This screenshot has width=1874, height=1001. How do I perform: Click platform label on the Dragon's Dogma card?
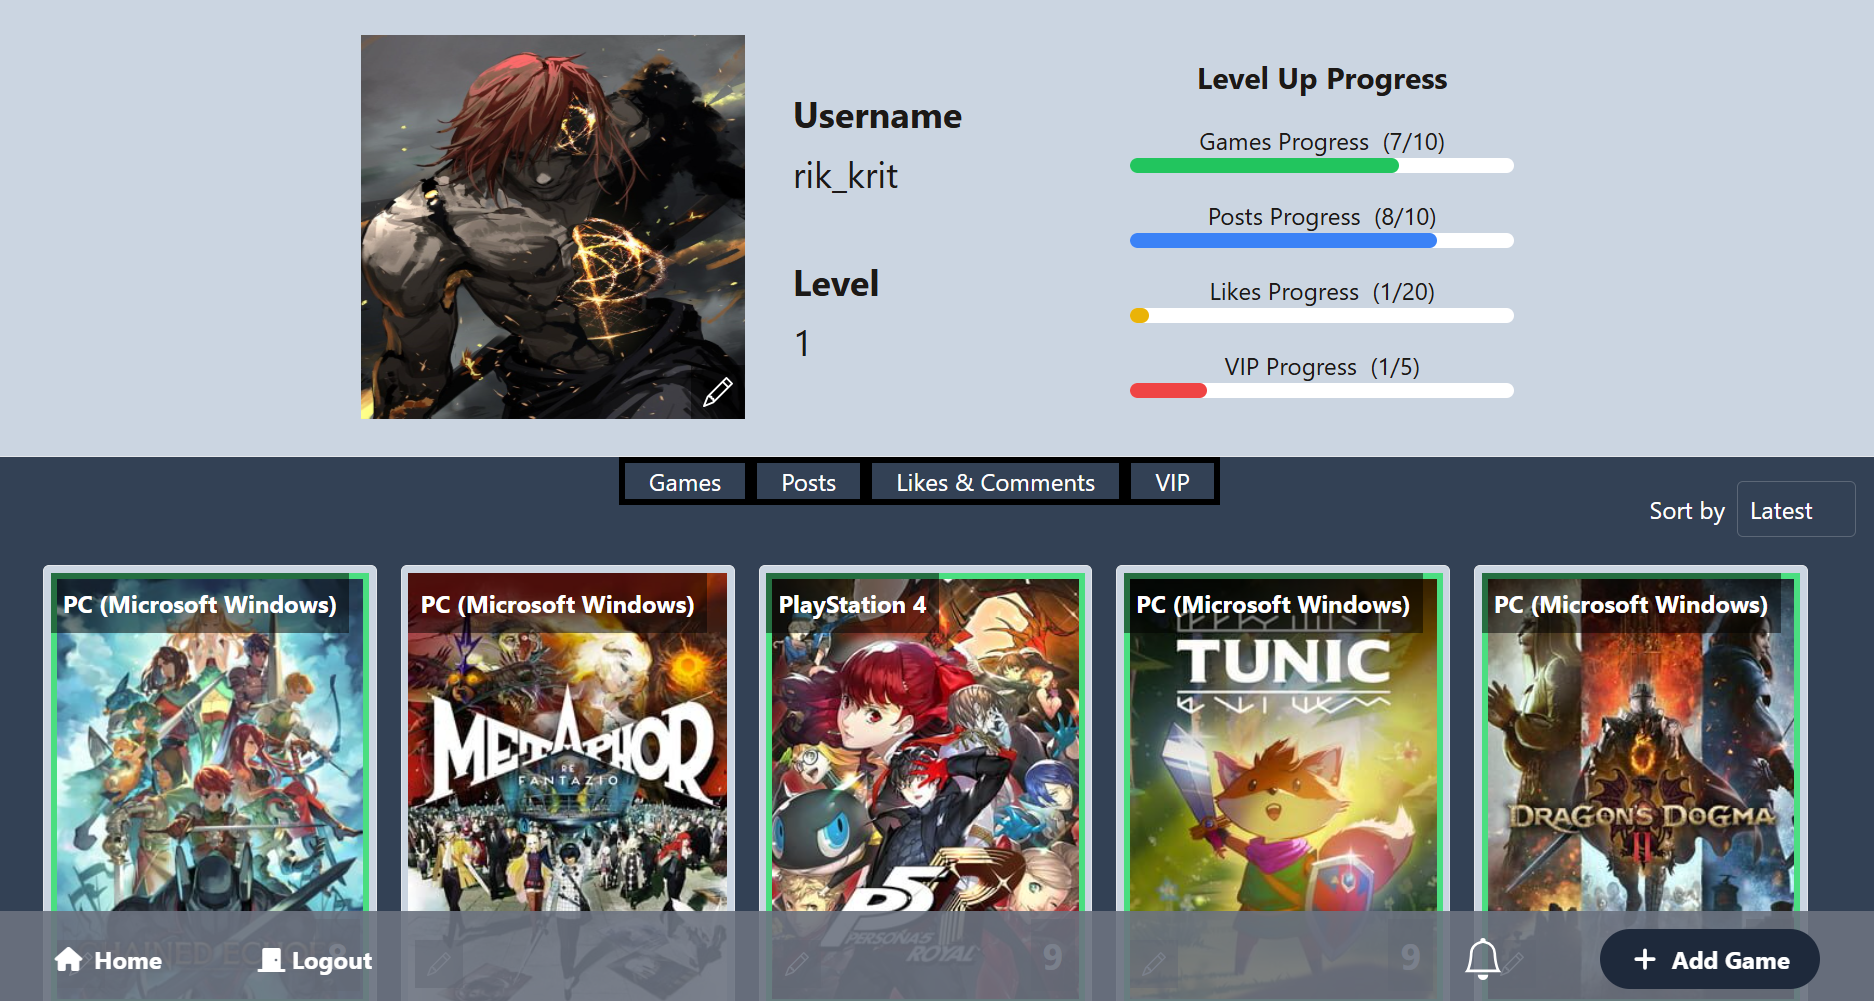click(1631, 605)
